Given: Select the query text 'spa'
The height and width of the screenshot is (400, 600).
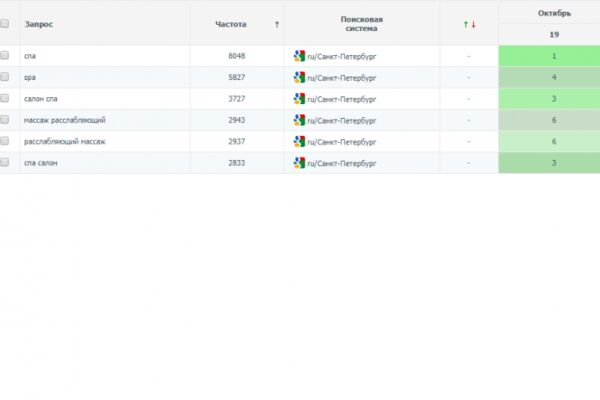Looking at the screenshot, I should click(x=30, y=78).
